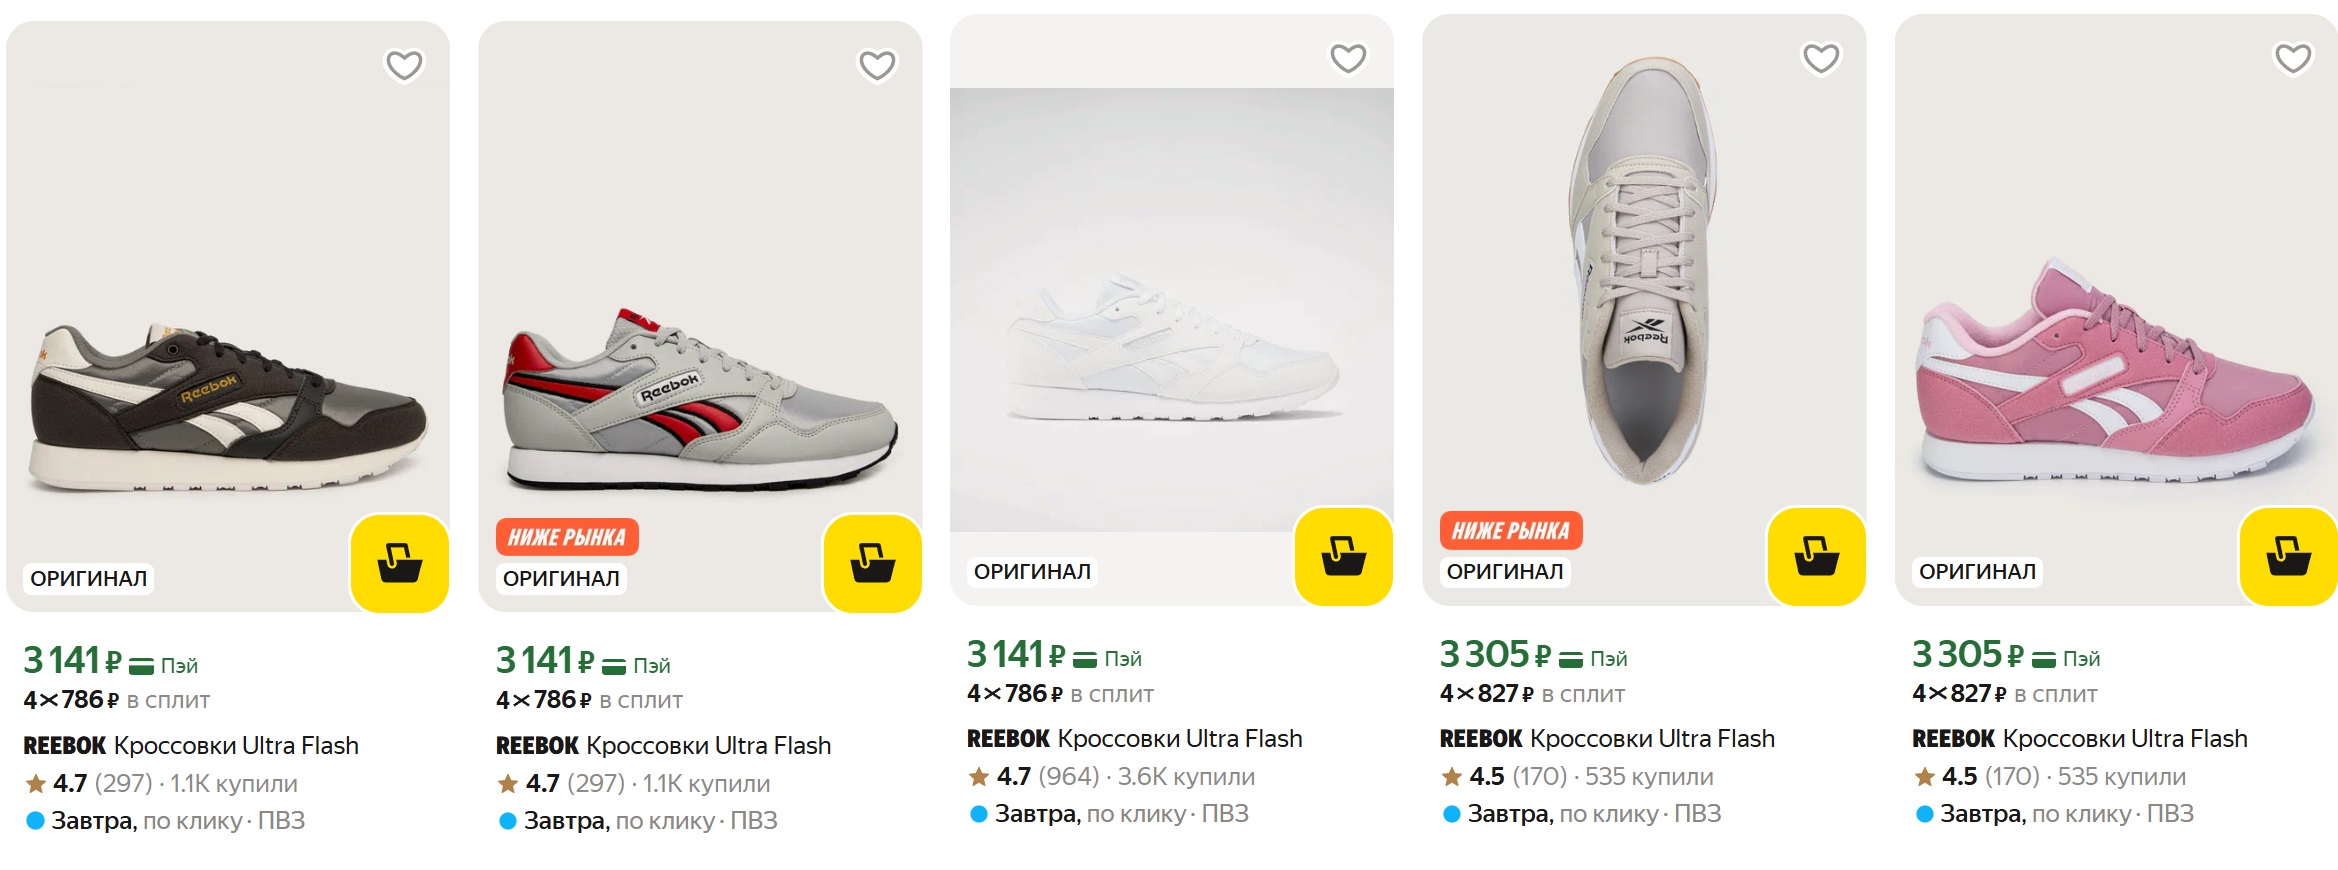This screenshot has height=870, width=2338.
Task: Add the white Reebok sneaker to cart
Action: coord(1343,556)
